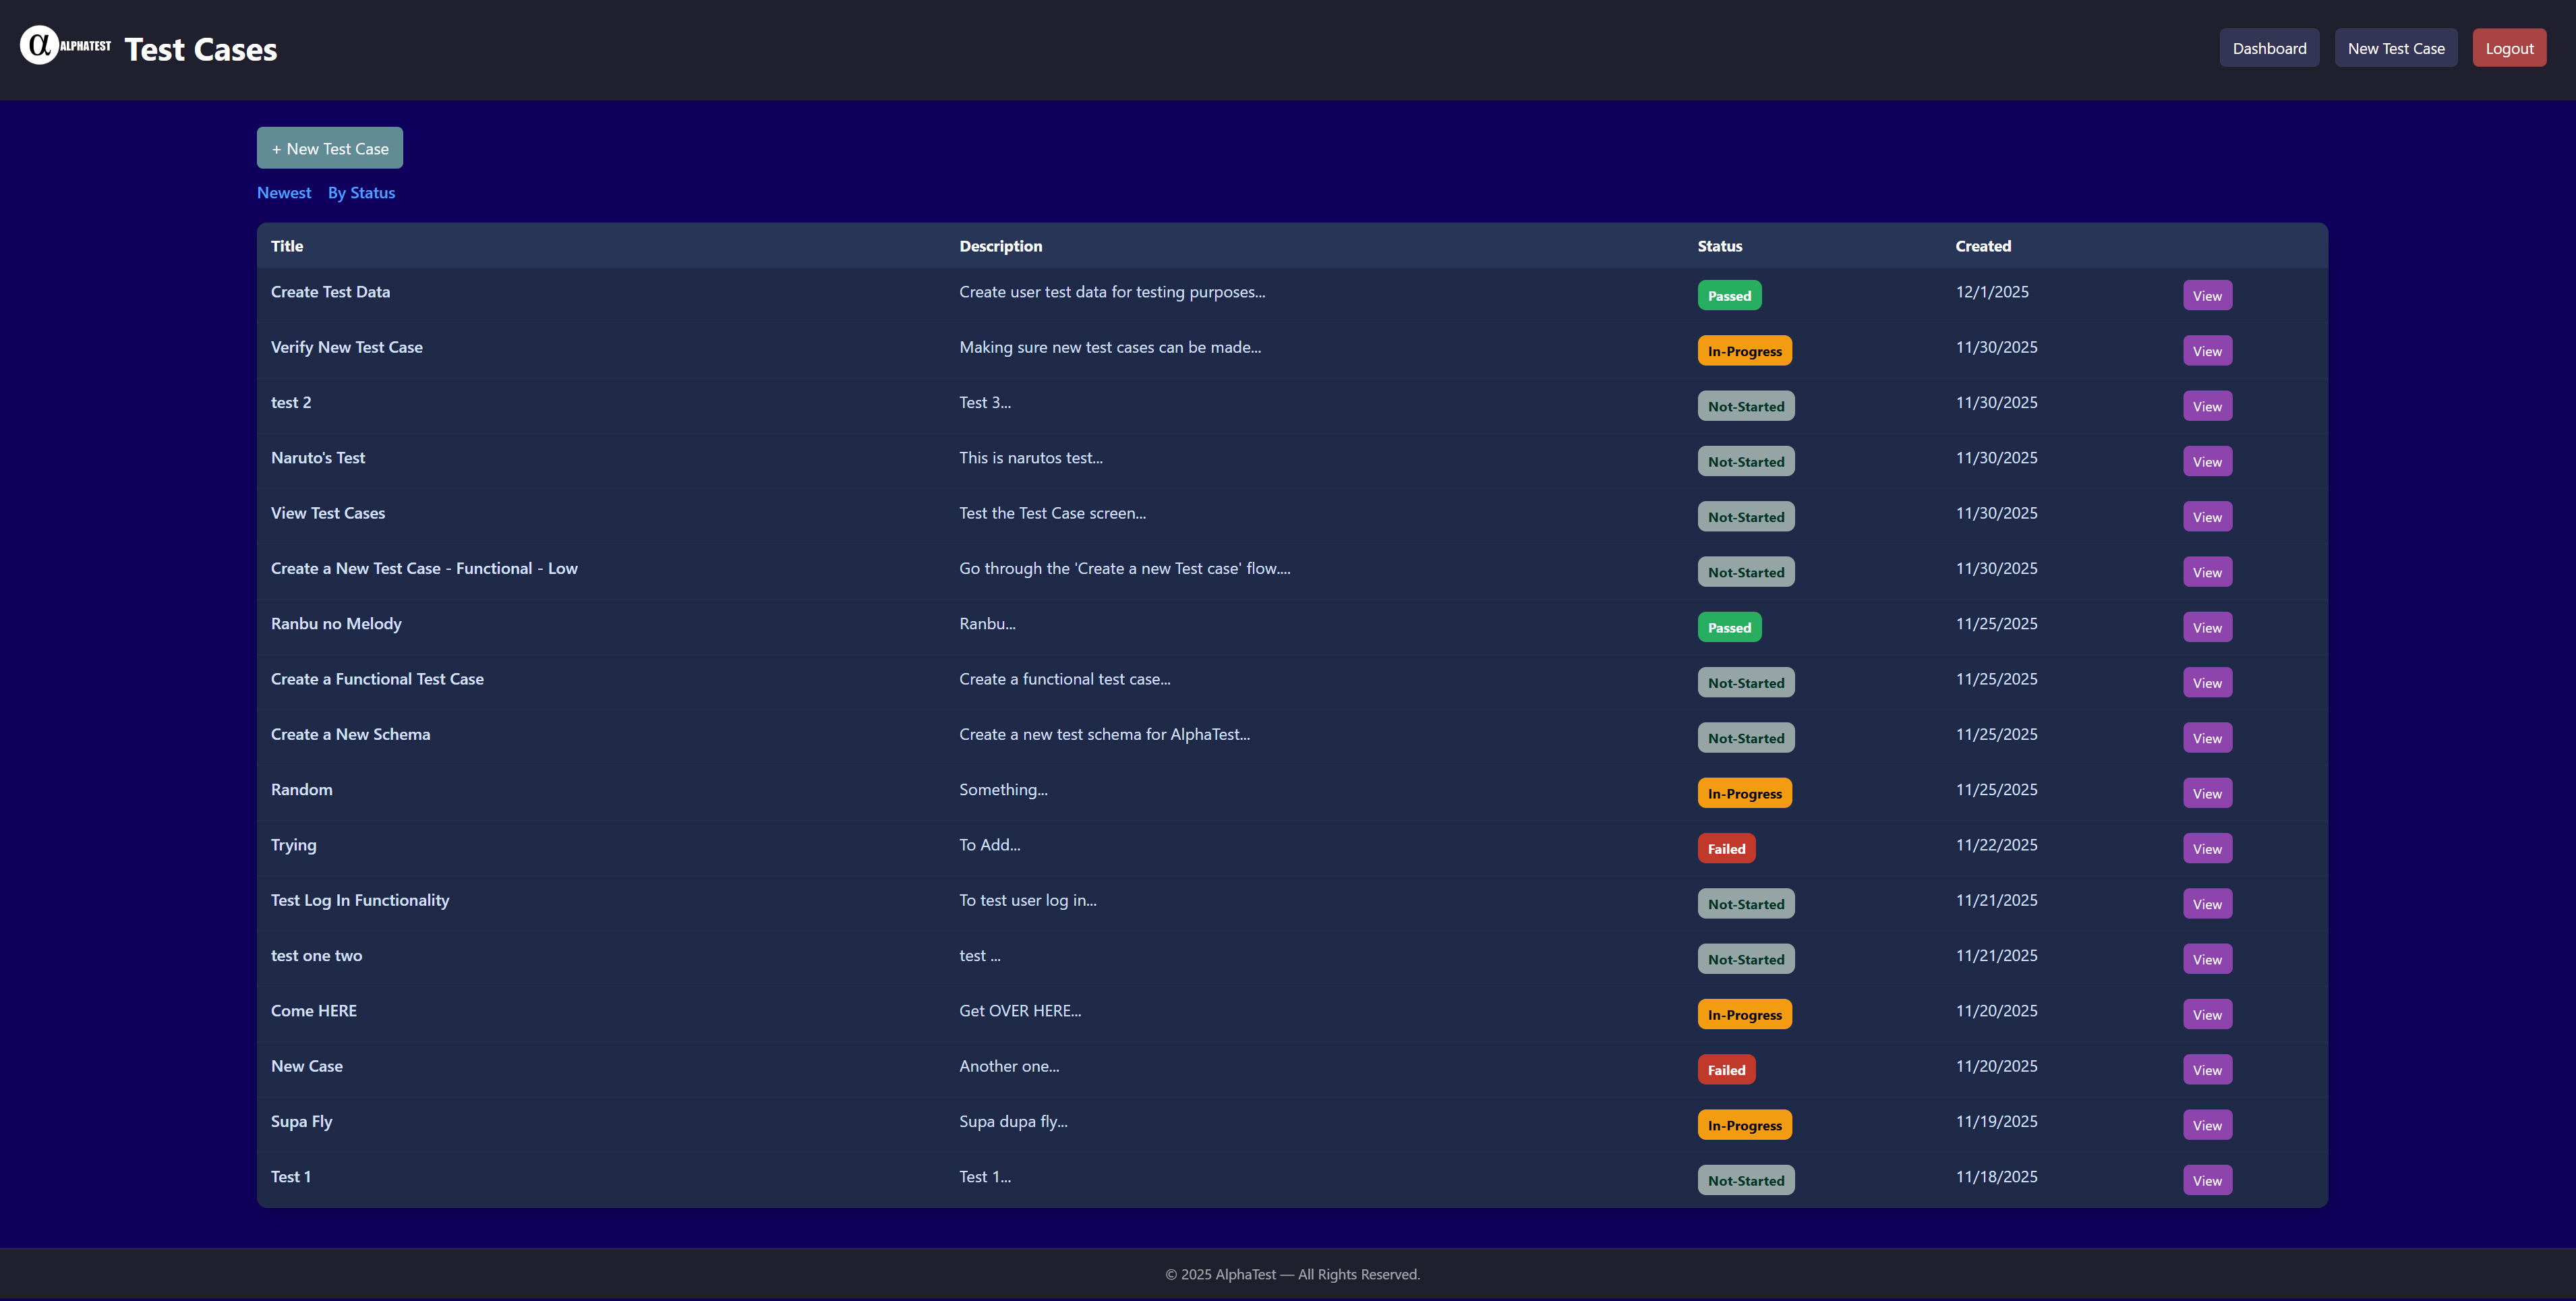The width and height of the screenshot is (2576, 1301).
Task: Log out using the red Logout button
Action: coord(2508,48)
